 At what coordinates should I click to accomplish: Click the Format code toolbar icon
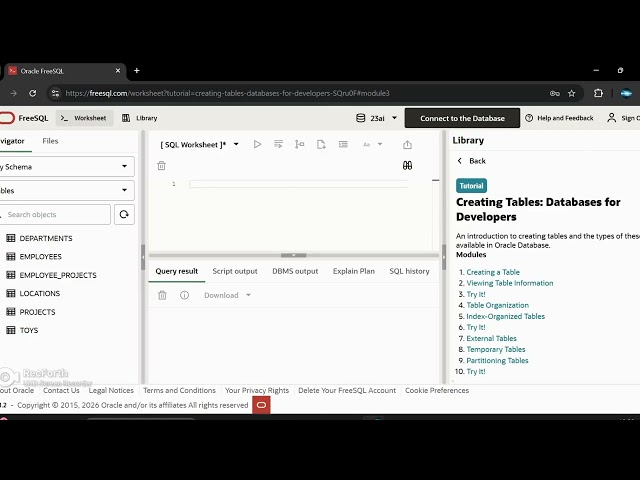pos(343,144)
